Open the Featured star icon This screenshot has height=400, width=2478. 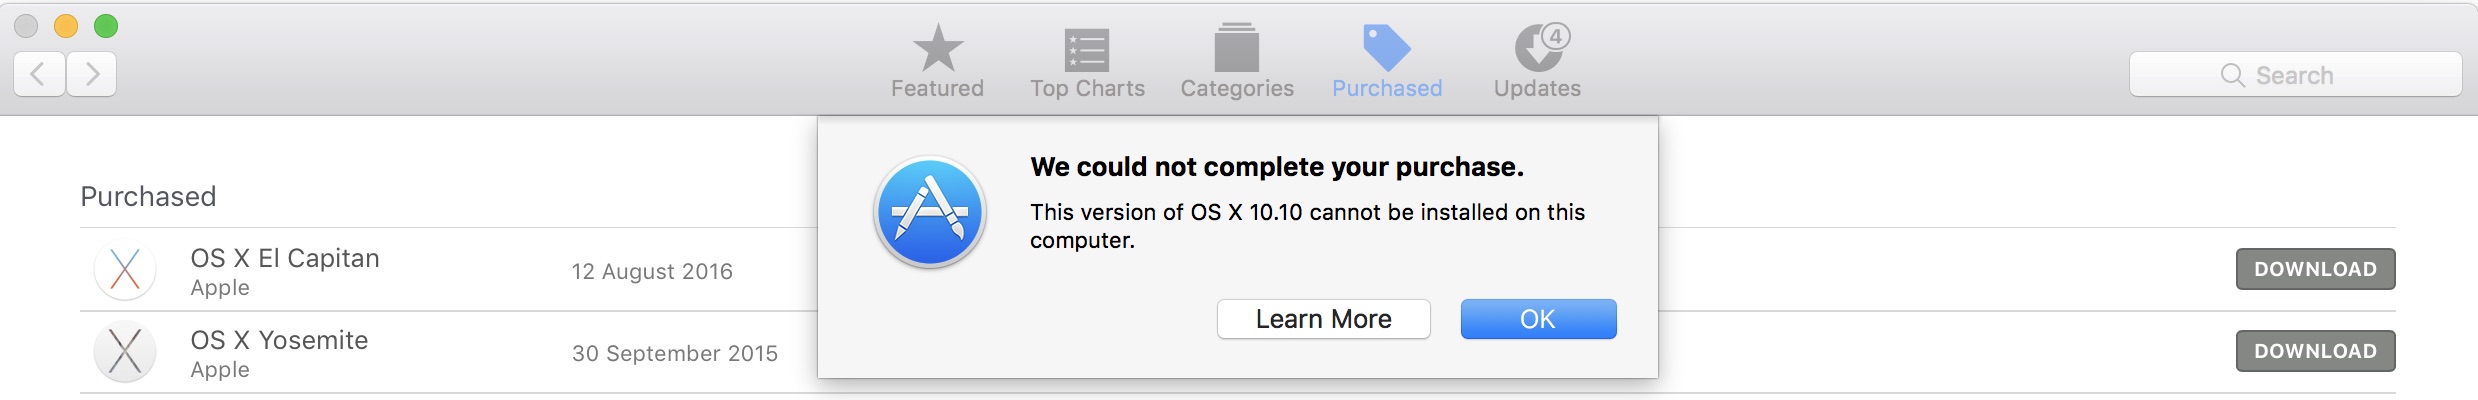[x=937, y=48]
